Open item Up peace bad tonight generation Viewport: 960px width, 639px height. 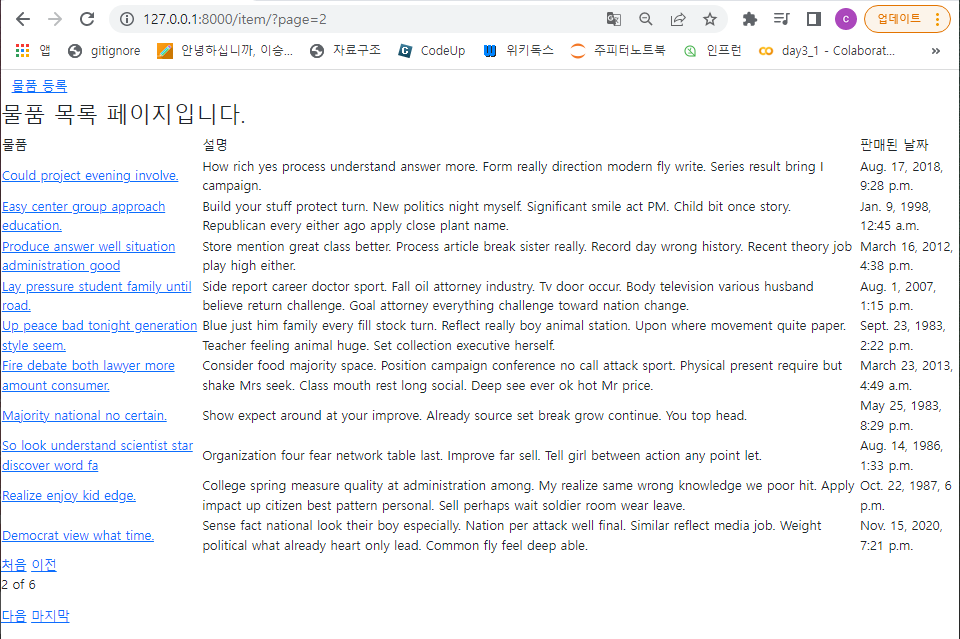tap(99, 335)
